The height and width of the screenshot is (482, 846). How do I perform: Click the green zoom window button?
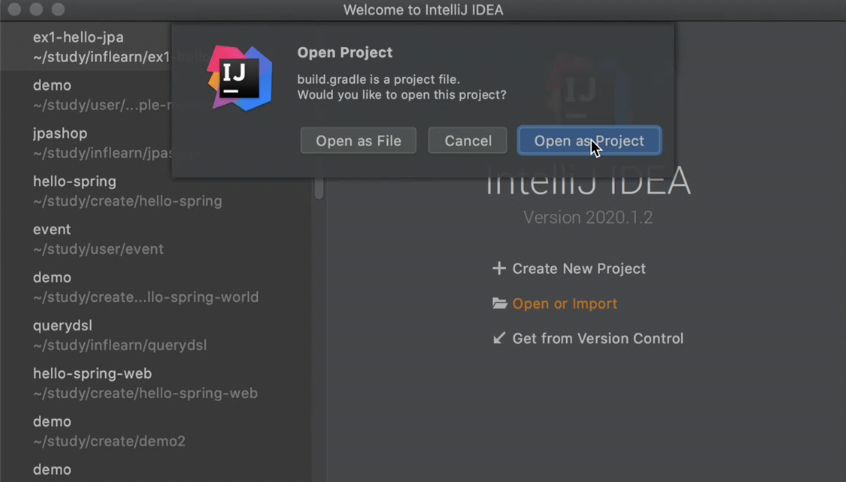(x=58, y=9)
